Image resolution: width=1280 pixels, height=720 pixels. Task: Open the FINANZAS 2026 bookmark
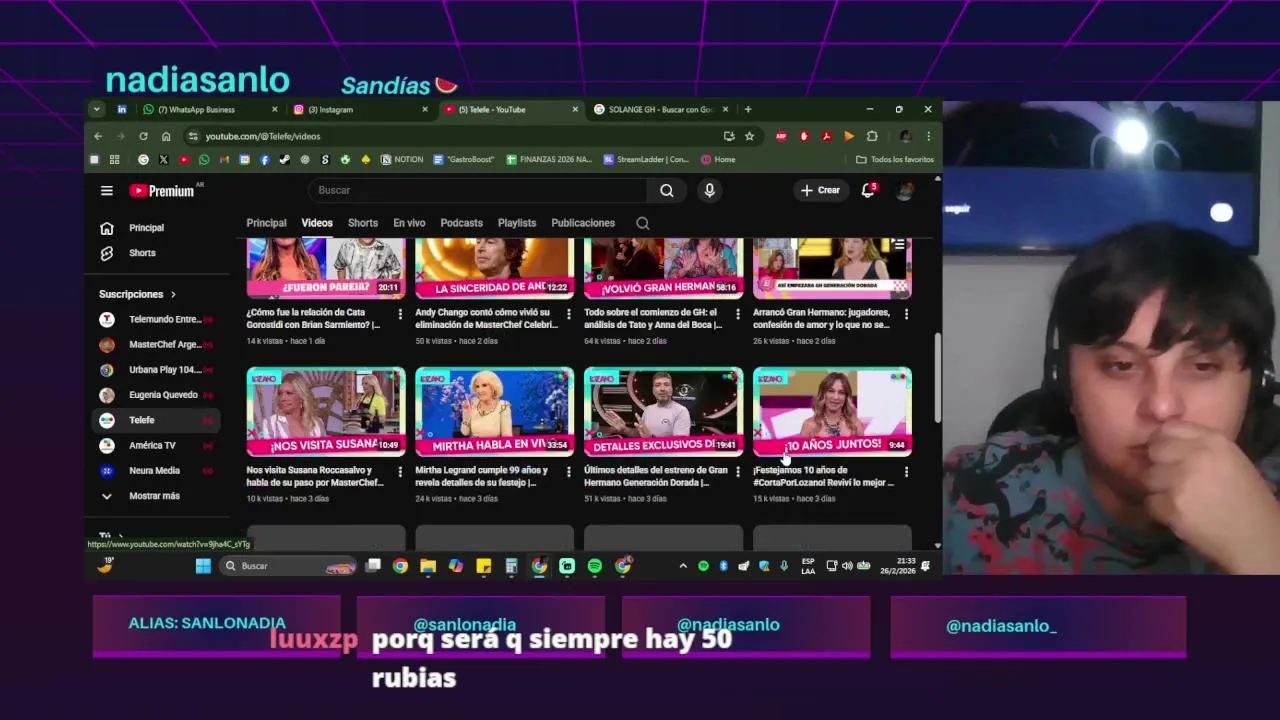coord(549,159)
